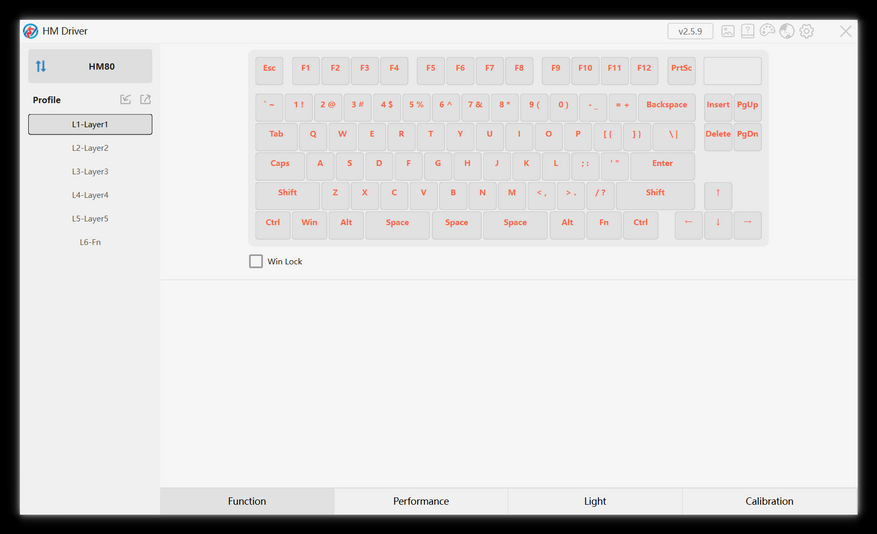
Task: Switch to the Performance tab
Action: [421, 501]
